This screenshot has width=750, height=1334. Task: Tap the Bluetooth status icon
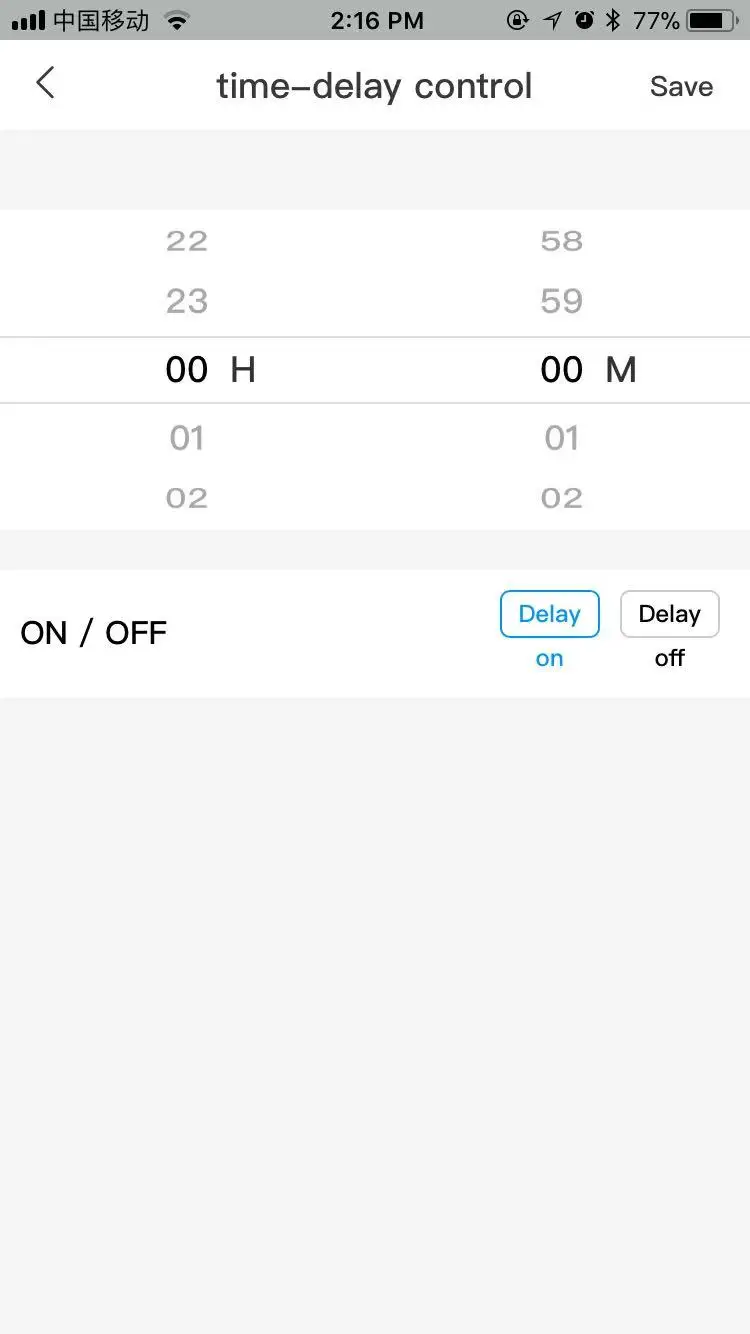(x=613, y=20)
